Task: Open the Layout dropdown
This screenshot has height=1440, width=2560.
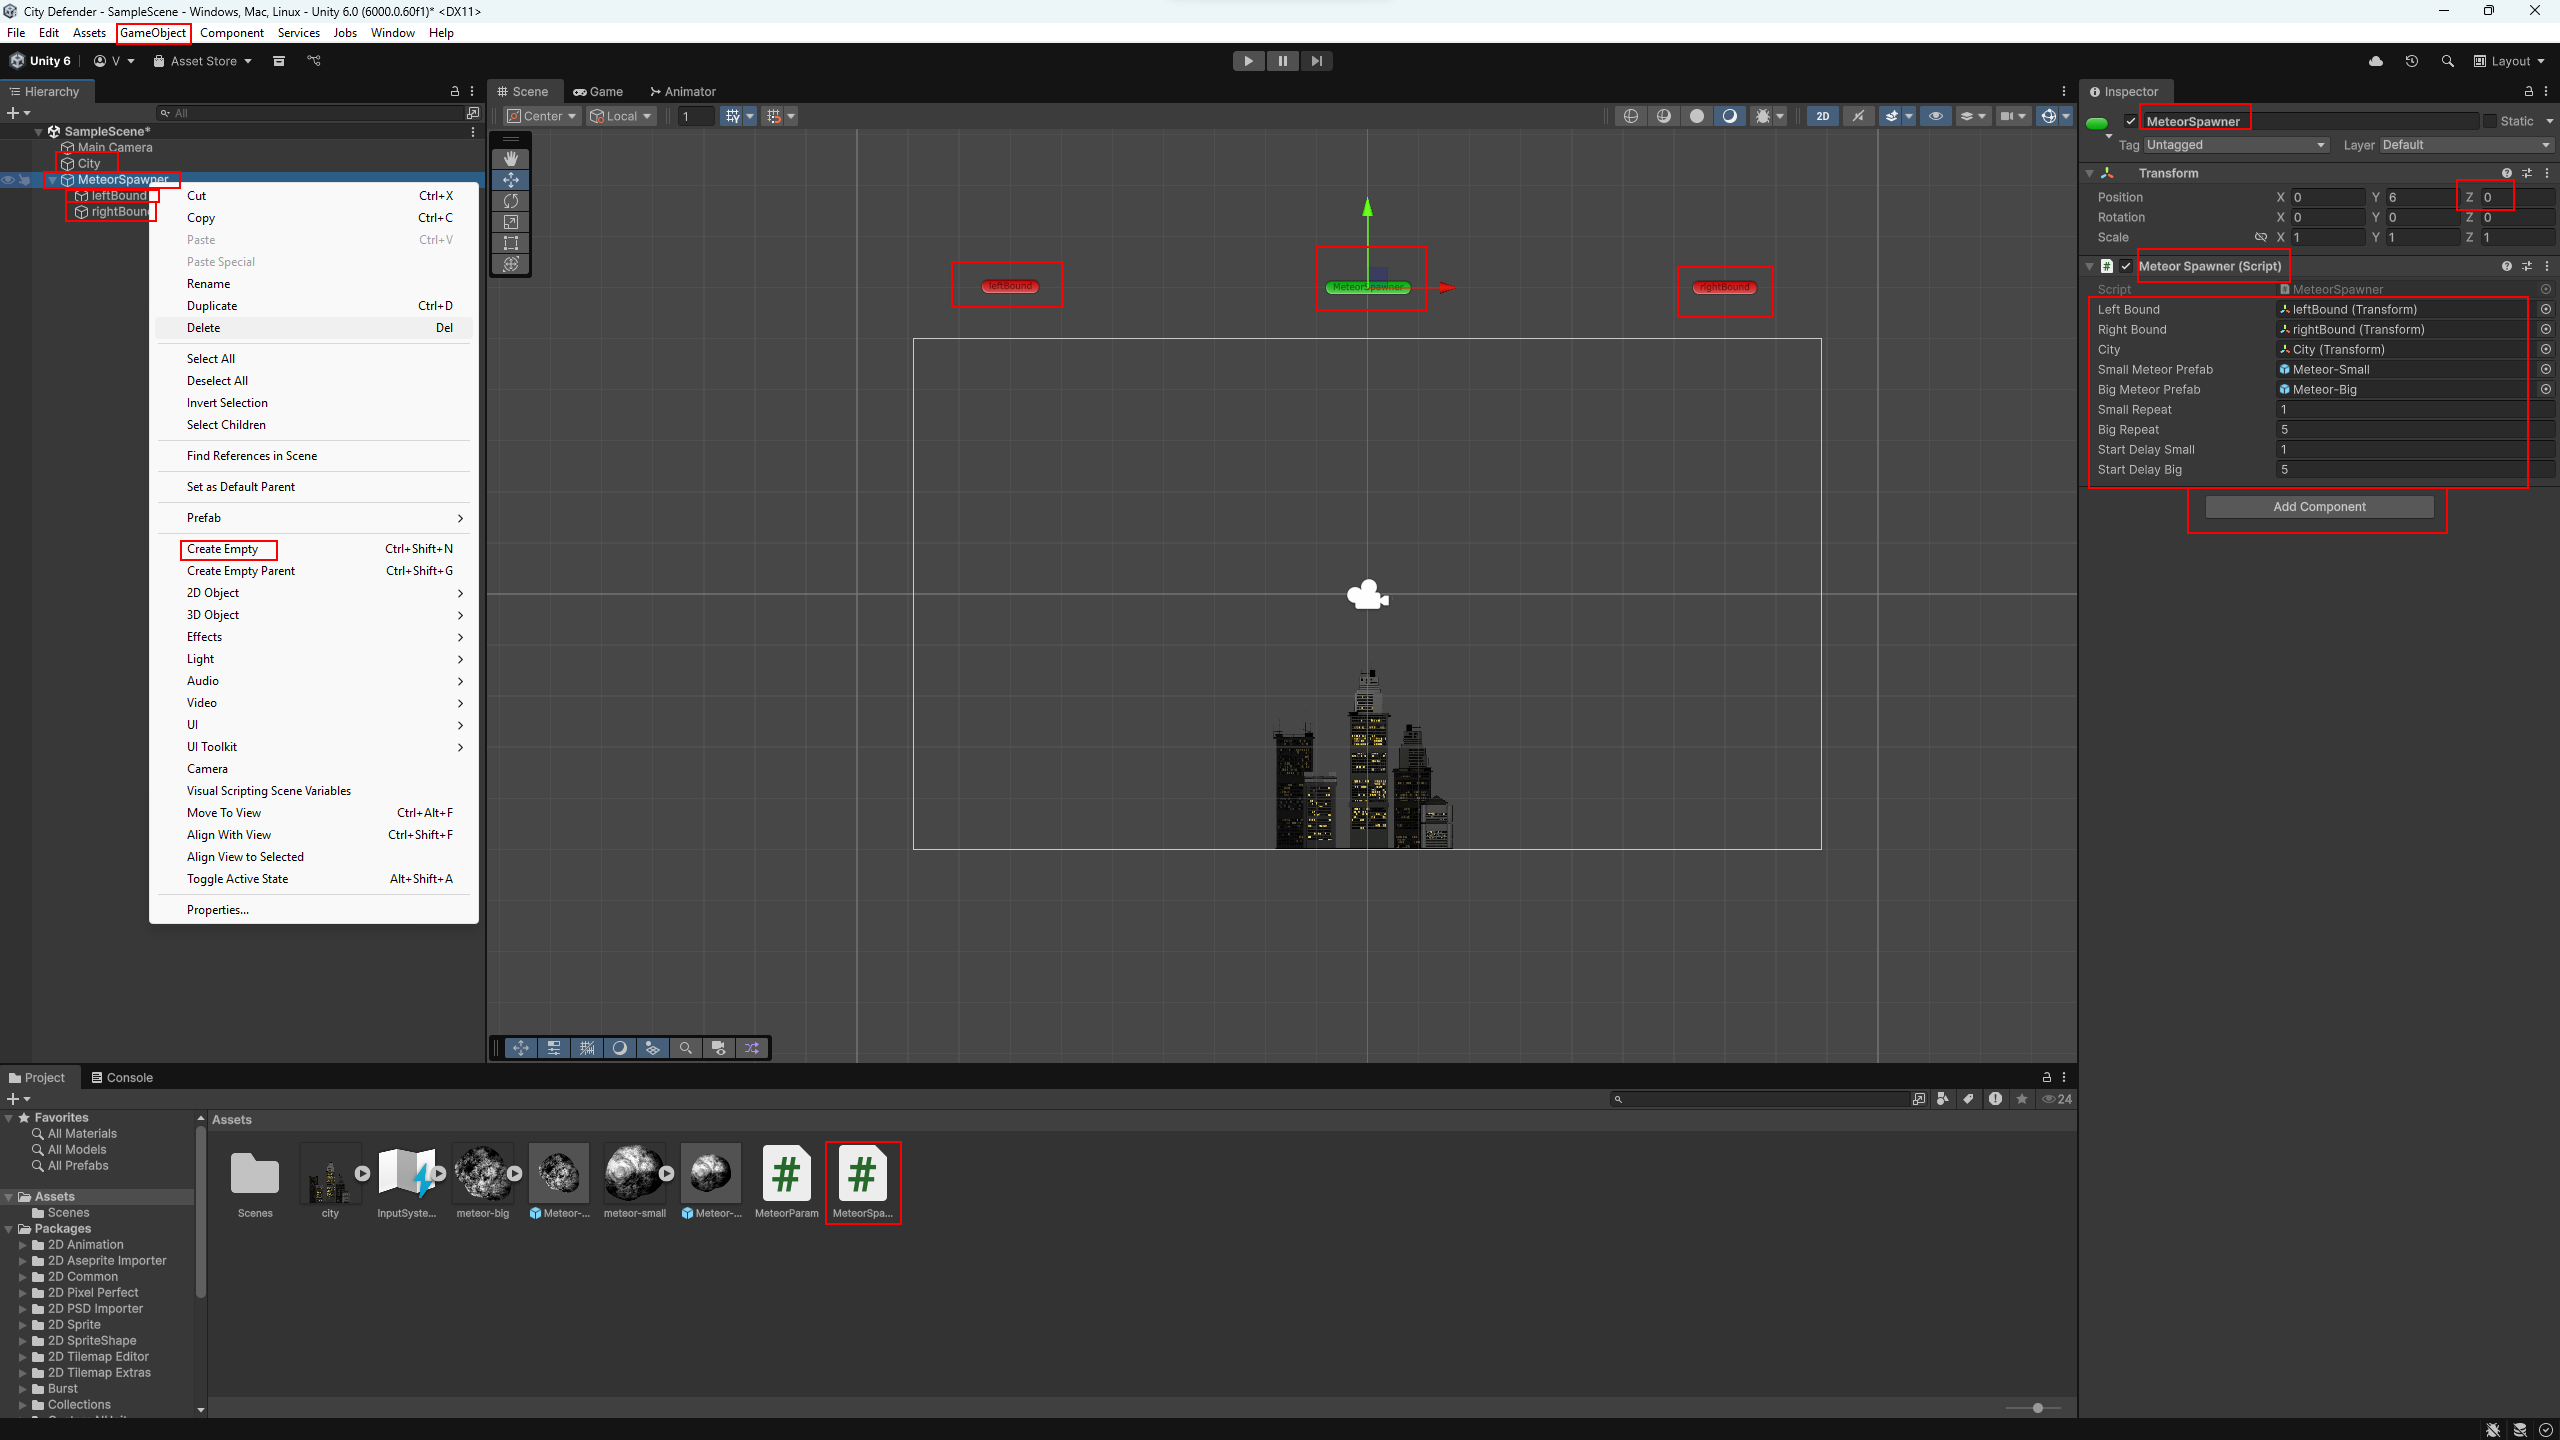Action: [x=2510, y=61]
